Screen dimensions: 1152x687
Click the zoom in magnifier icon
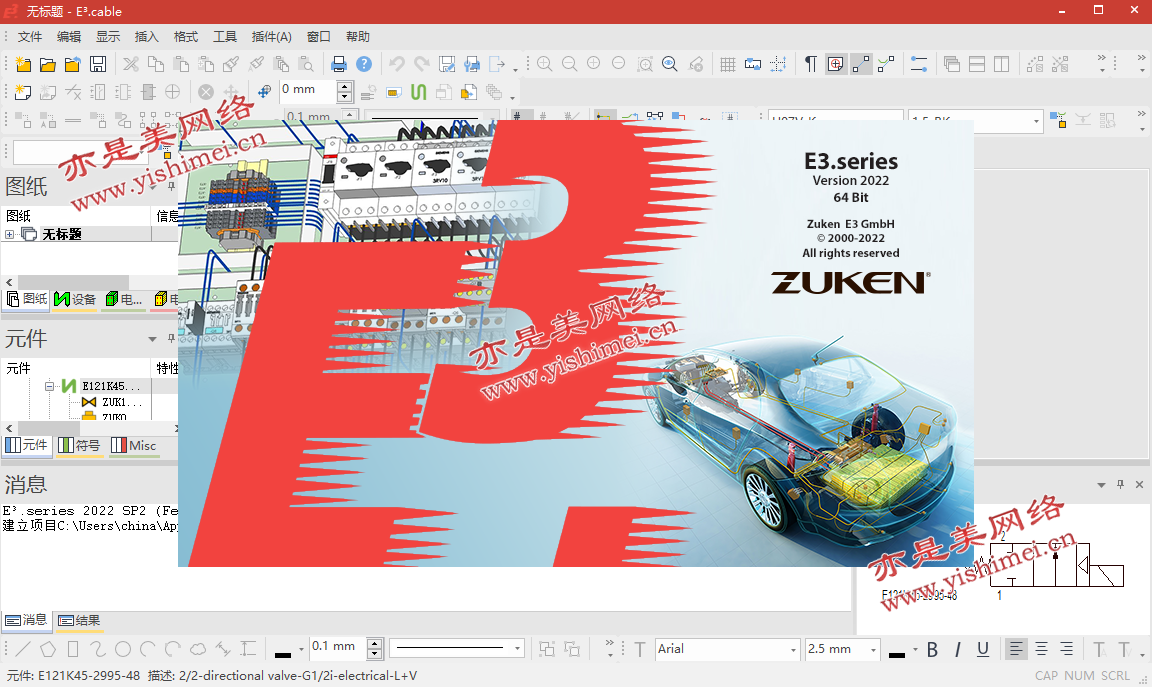pos(544,64)
